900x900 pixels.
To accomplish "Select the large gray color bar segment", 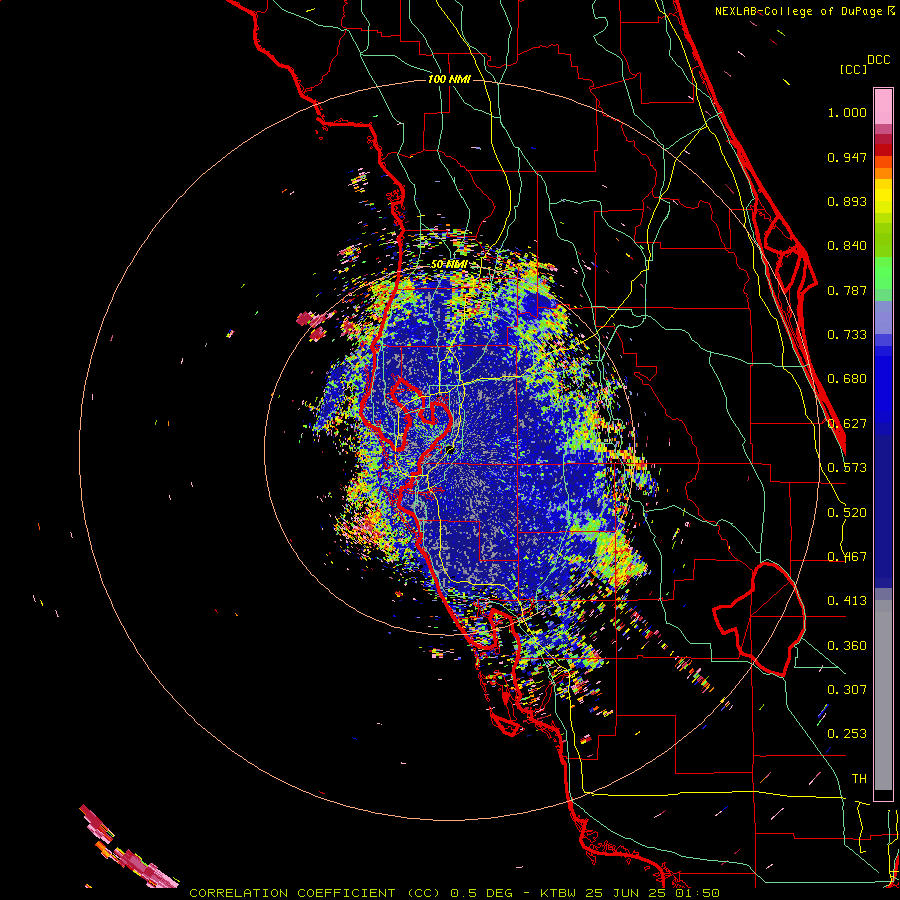I will [x=883, y=695].
